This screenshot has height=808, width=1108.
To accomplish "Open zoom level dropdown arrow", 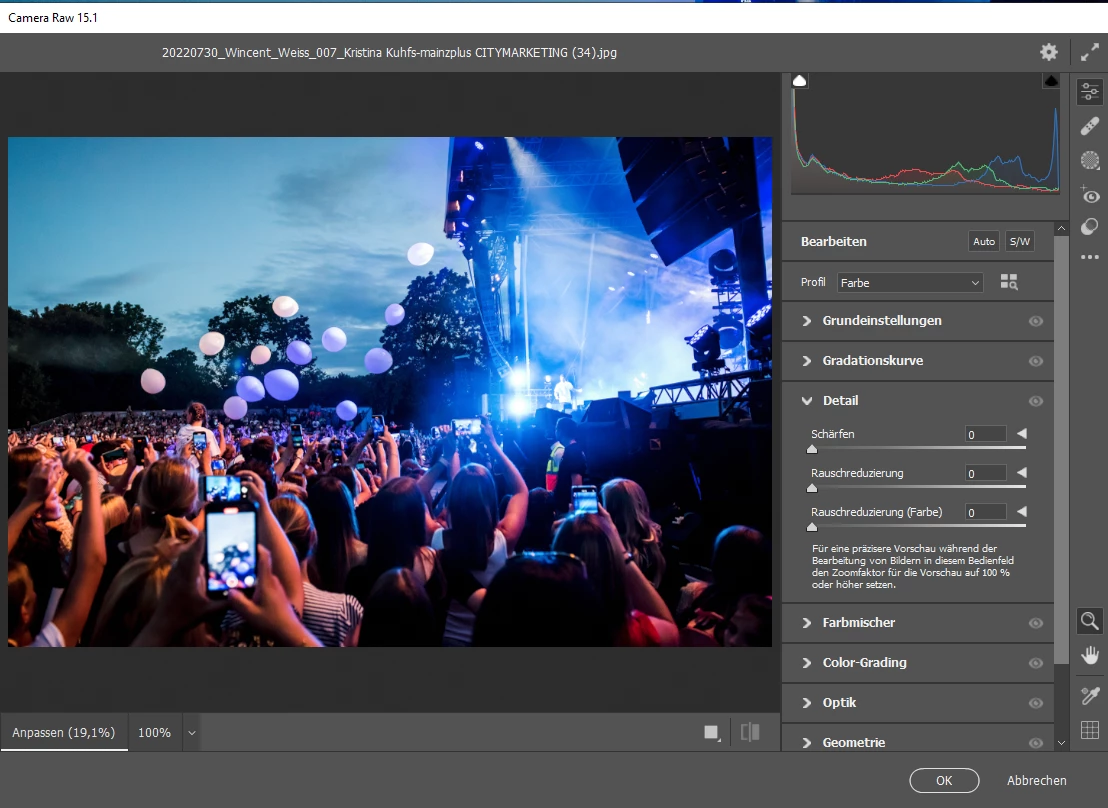I will point(191,733).
